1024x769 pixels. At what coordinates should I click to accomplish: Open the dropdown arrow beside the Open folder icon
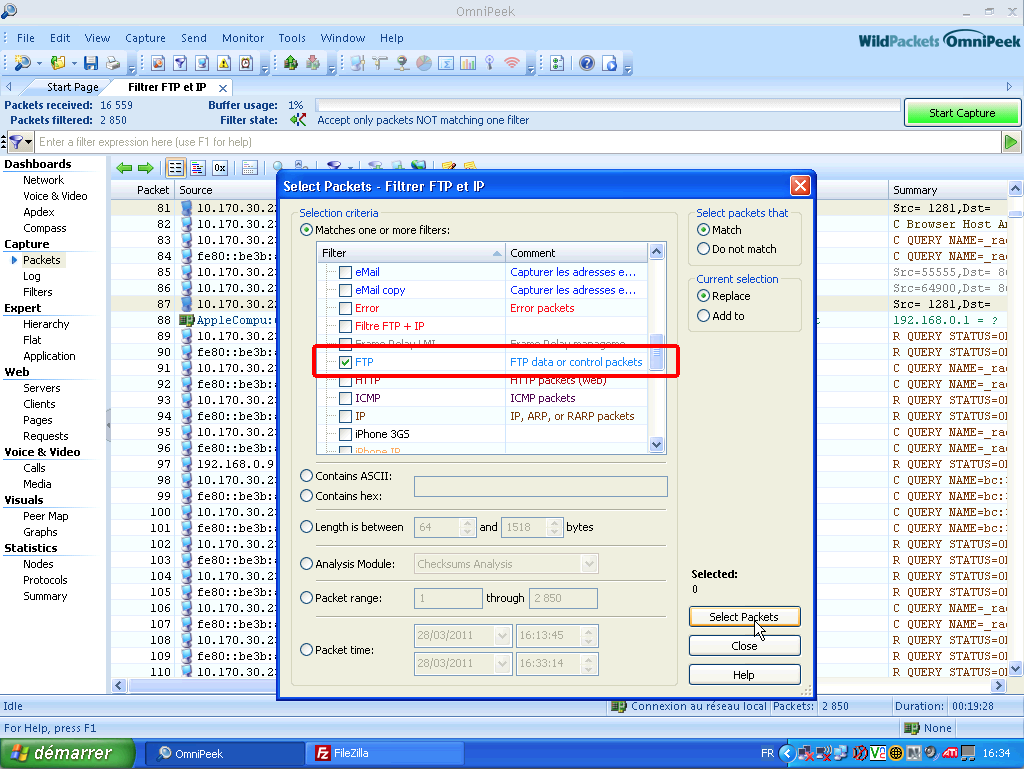coord(74,63)
